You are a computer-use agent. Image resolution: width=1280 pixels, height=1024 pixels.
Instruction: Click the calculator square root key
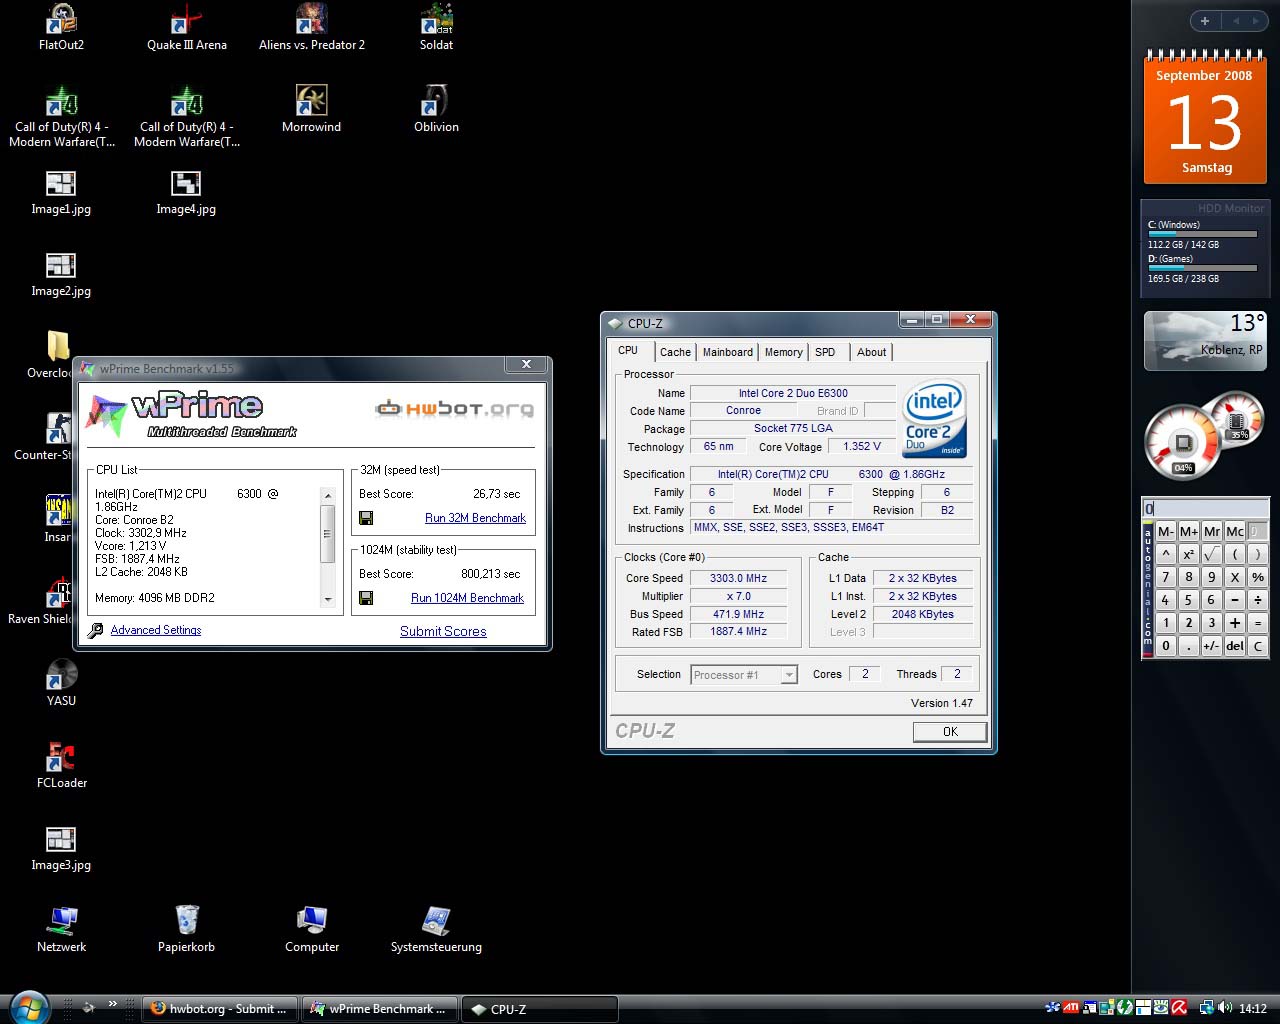[1212, 554]
